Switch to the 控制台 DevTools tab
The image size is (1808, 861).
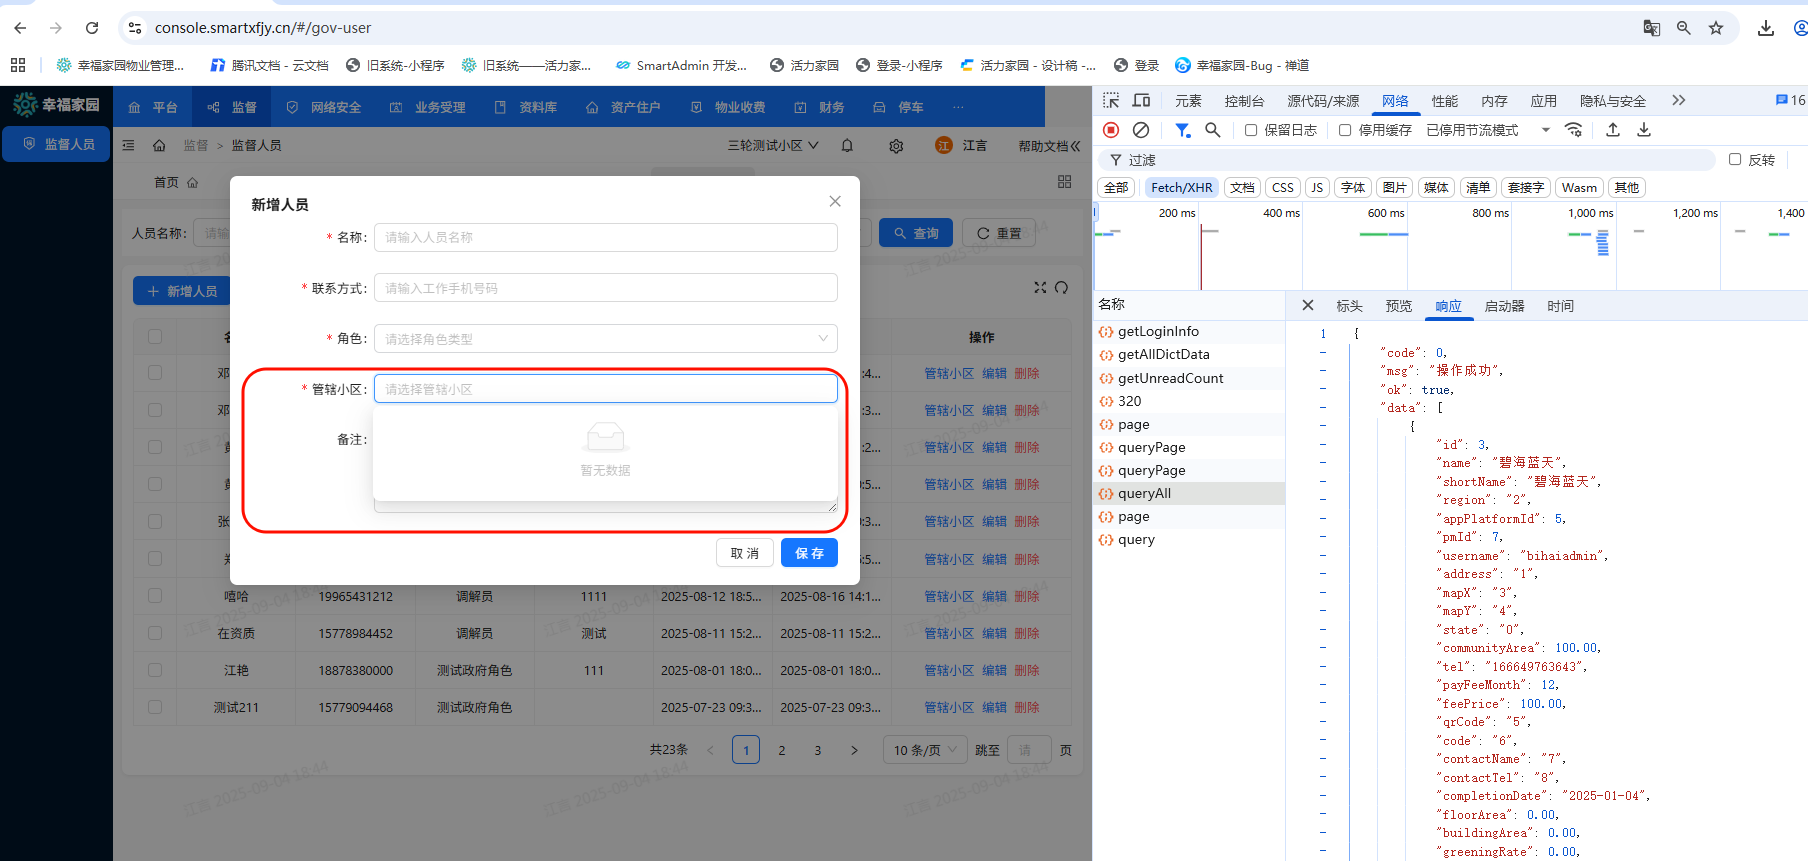pos(1244,101)
